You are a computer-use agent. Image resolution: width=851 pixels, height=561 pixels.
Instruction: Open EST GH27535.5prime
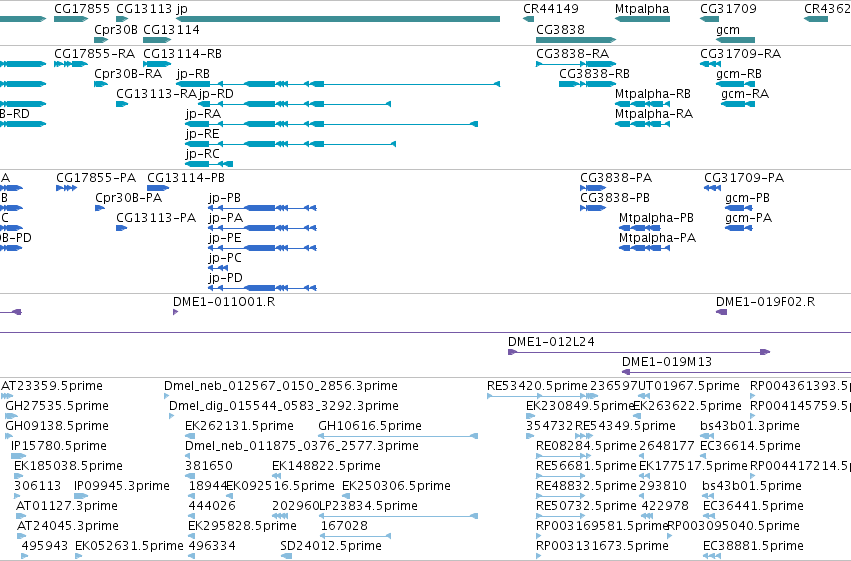[12, 416]
